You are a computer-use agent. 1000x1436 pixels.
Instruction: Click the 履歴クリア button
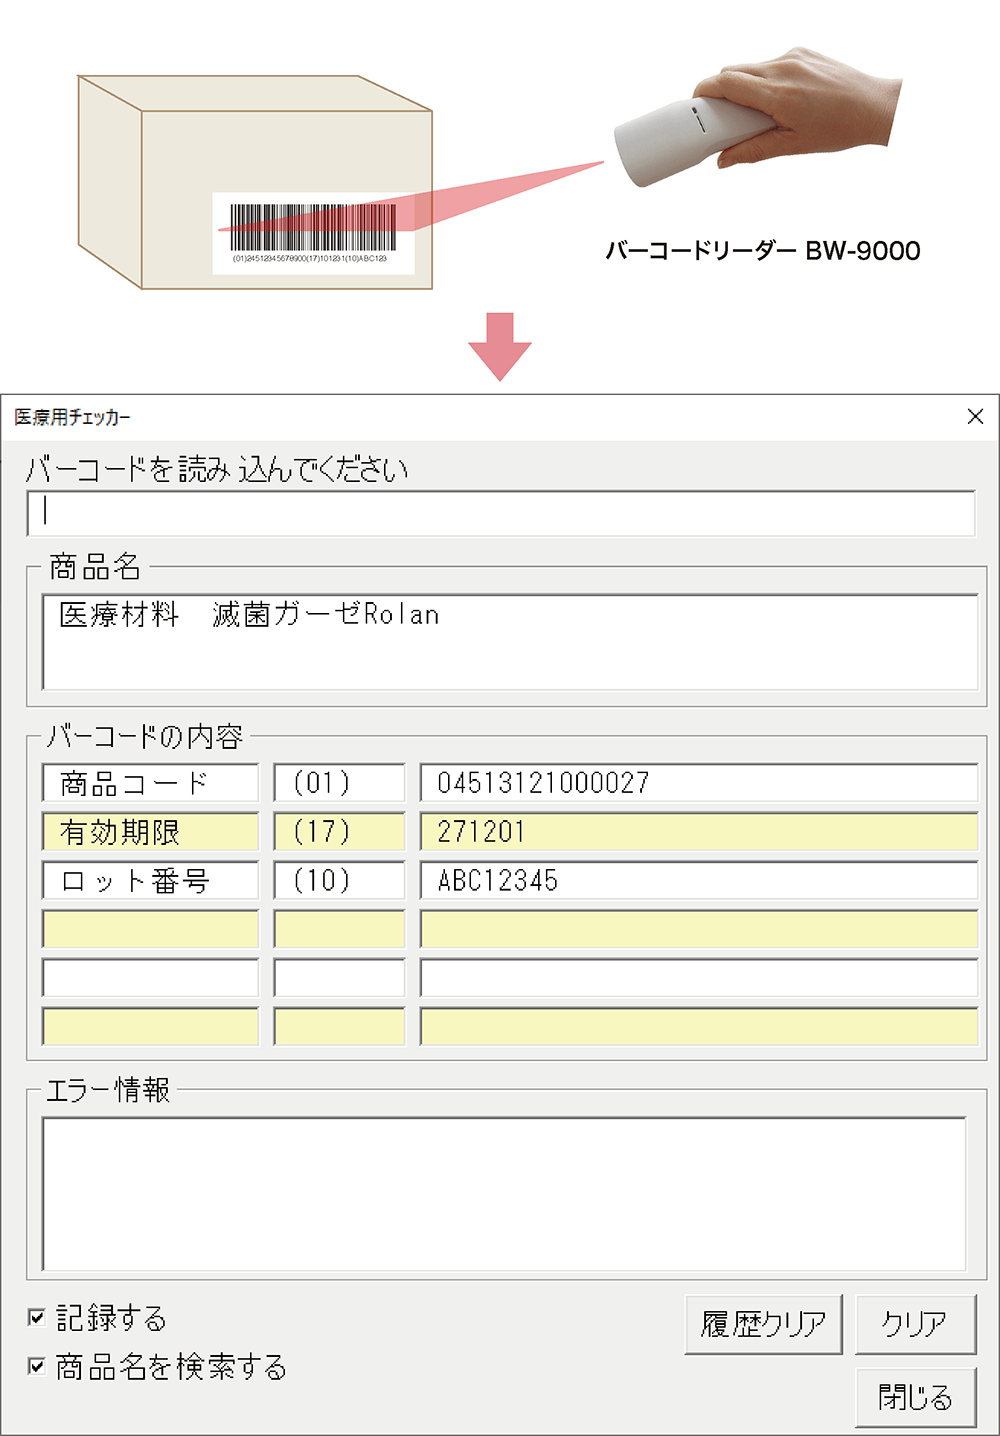[763, 1323]
